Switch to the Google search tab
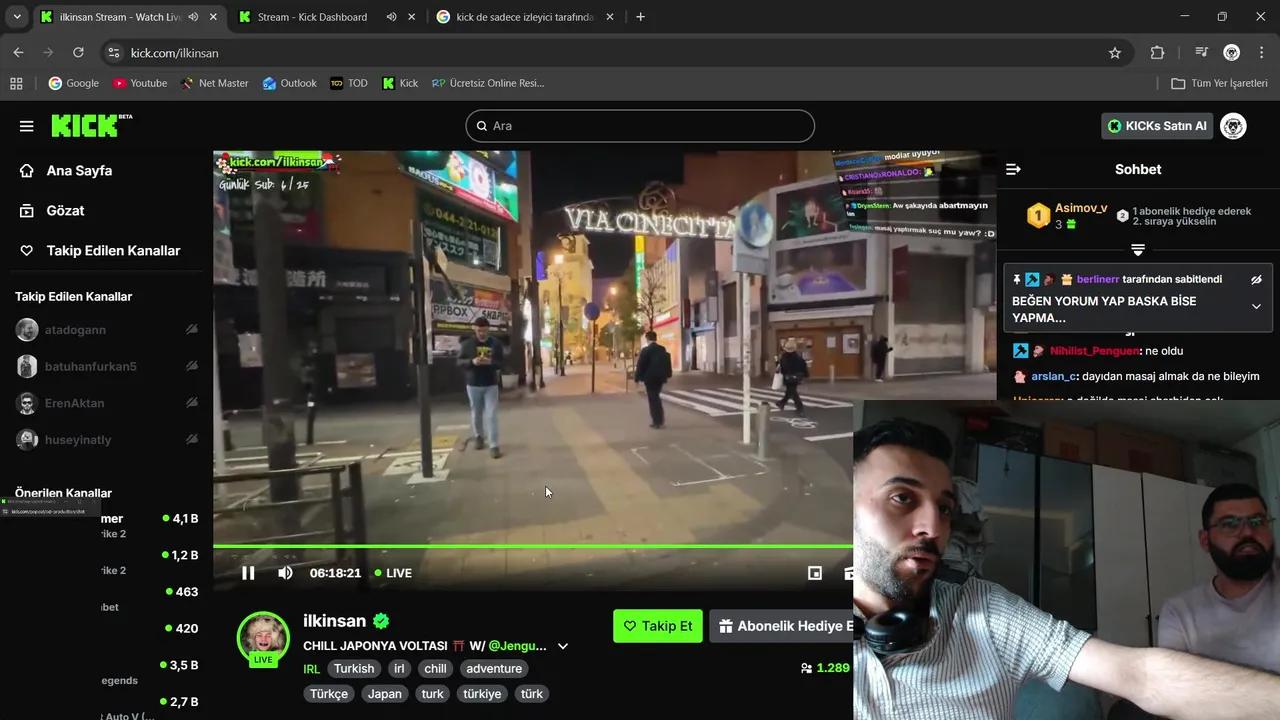This screenshot has height=720, width=1280. tap(525, 17)
